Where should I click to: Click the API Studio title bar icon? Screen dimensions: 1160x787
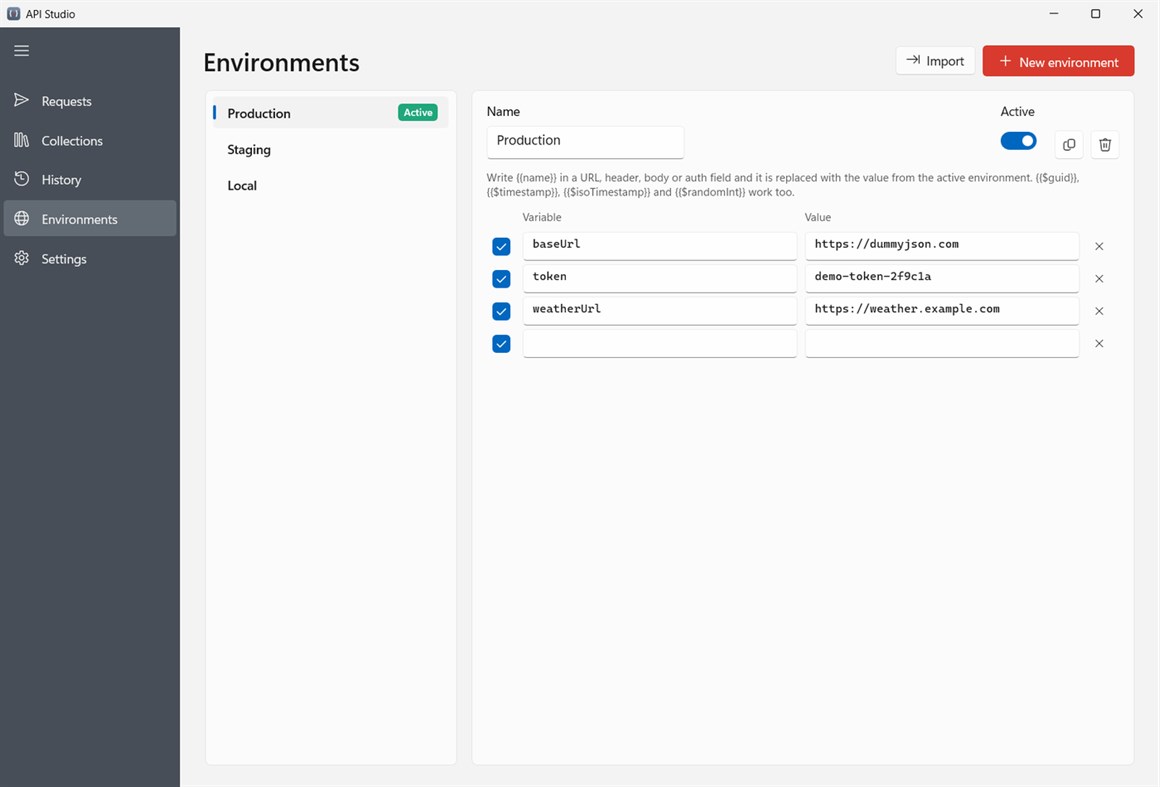(x=13, y=13)
